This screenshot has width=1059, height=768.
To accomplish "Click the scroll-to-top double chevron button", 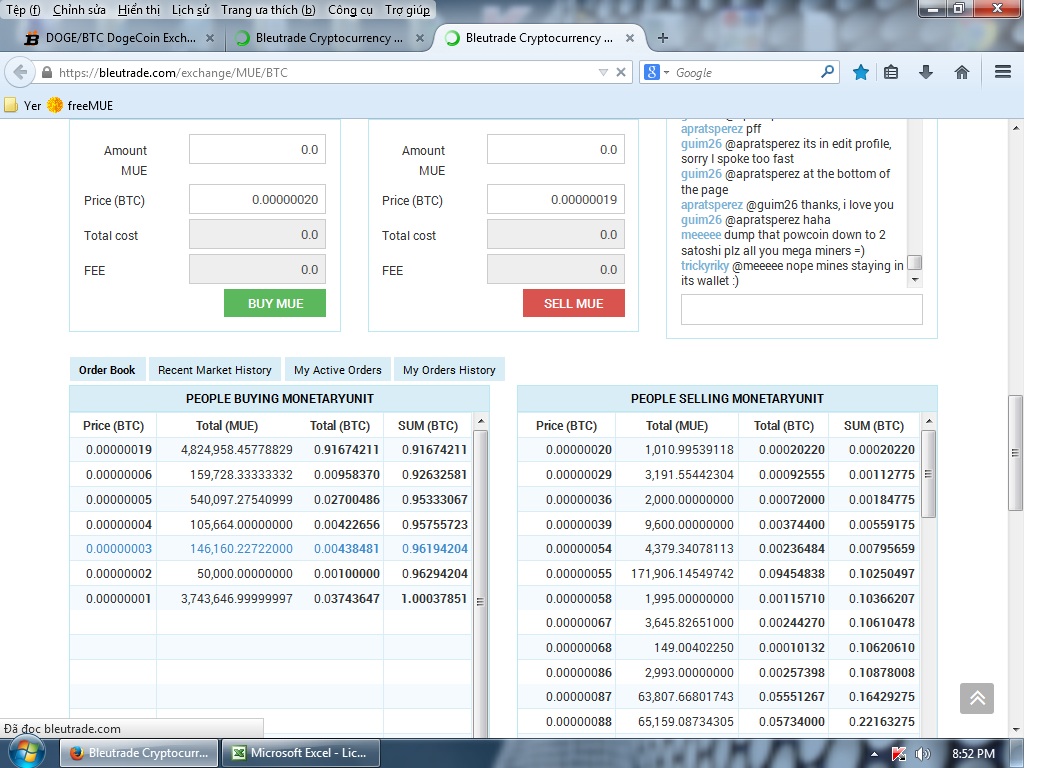I will (977, 698).
